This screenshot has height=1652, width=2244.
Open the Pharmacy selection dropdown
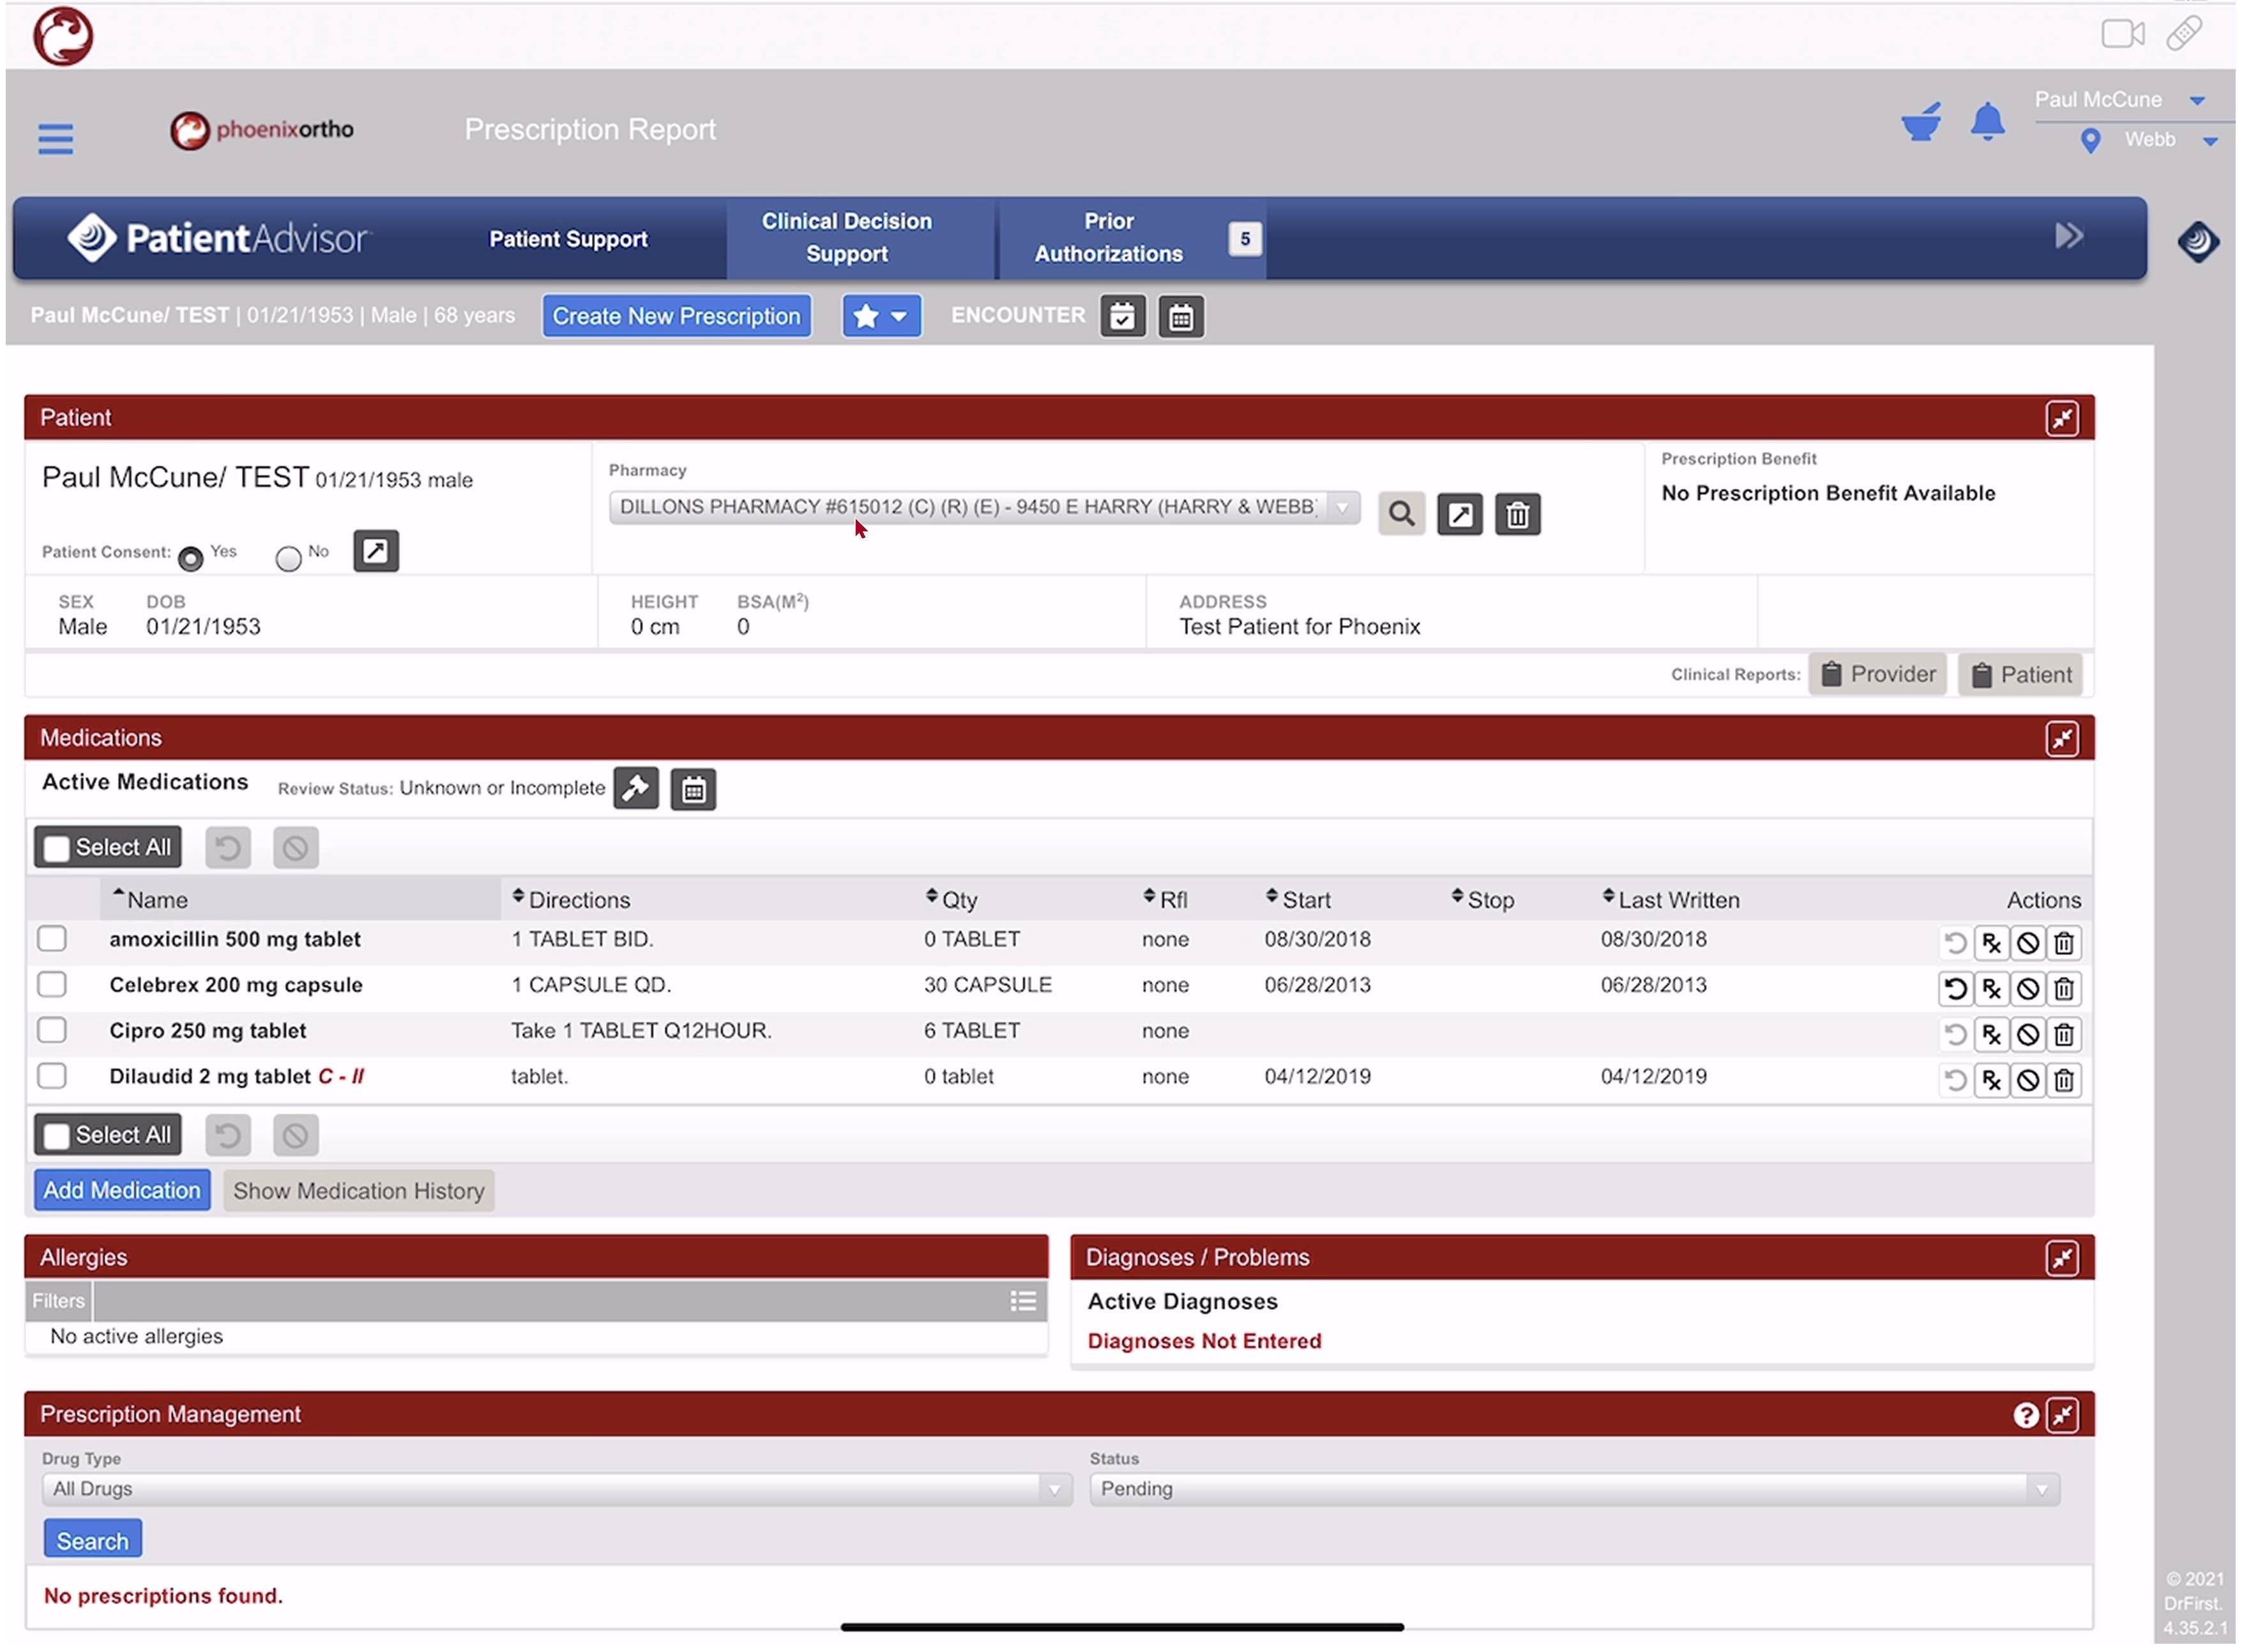(x=985, y=507)
